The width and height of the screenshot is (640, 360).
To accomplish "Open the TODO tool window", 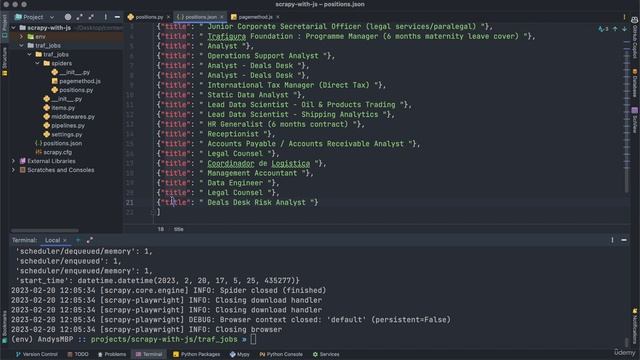I will click(x=78, y=354).
